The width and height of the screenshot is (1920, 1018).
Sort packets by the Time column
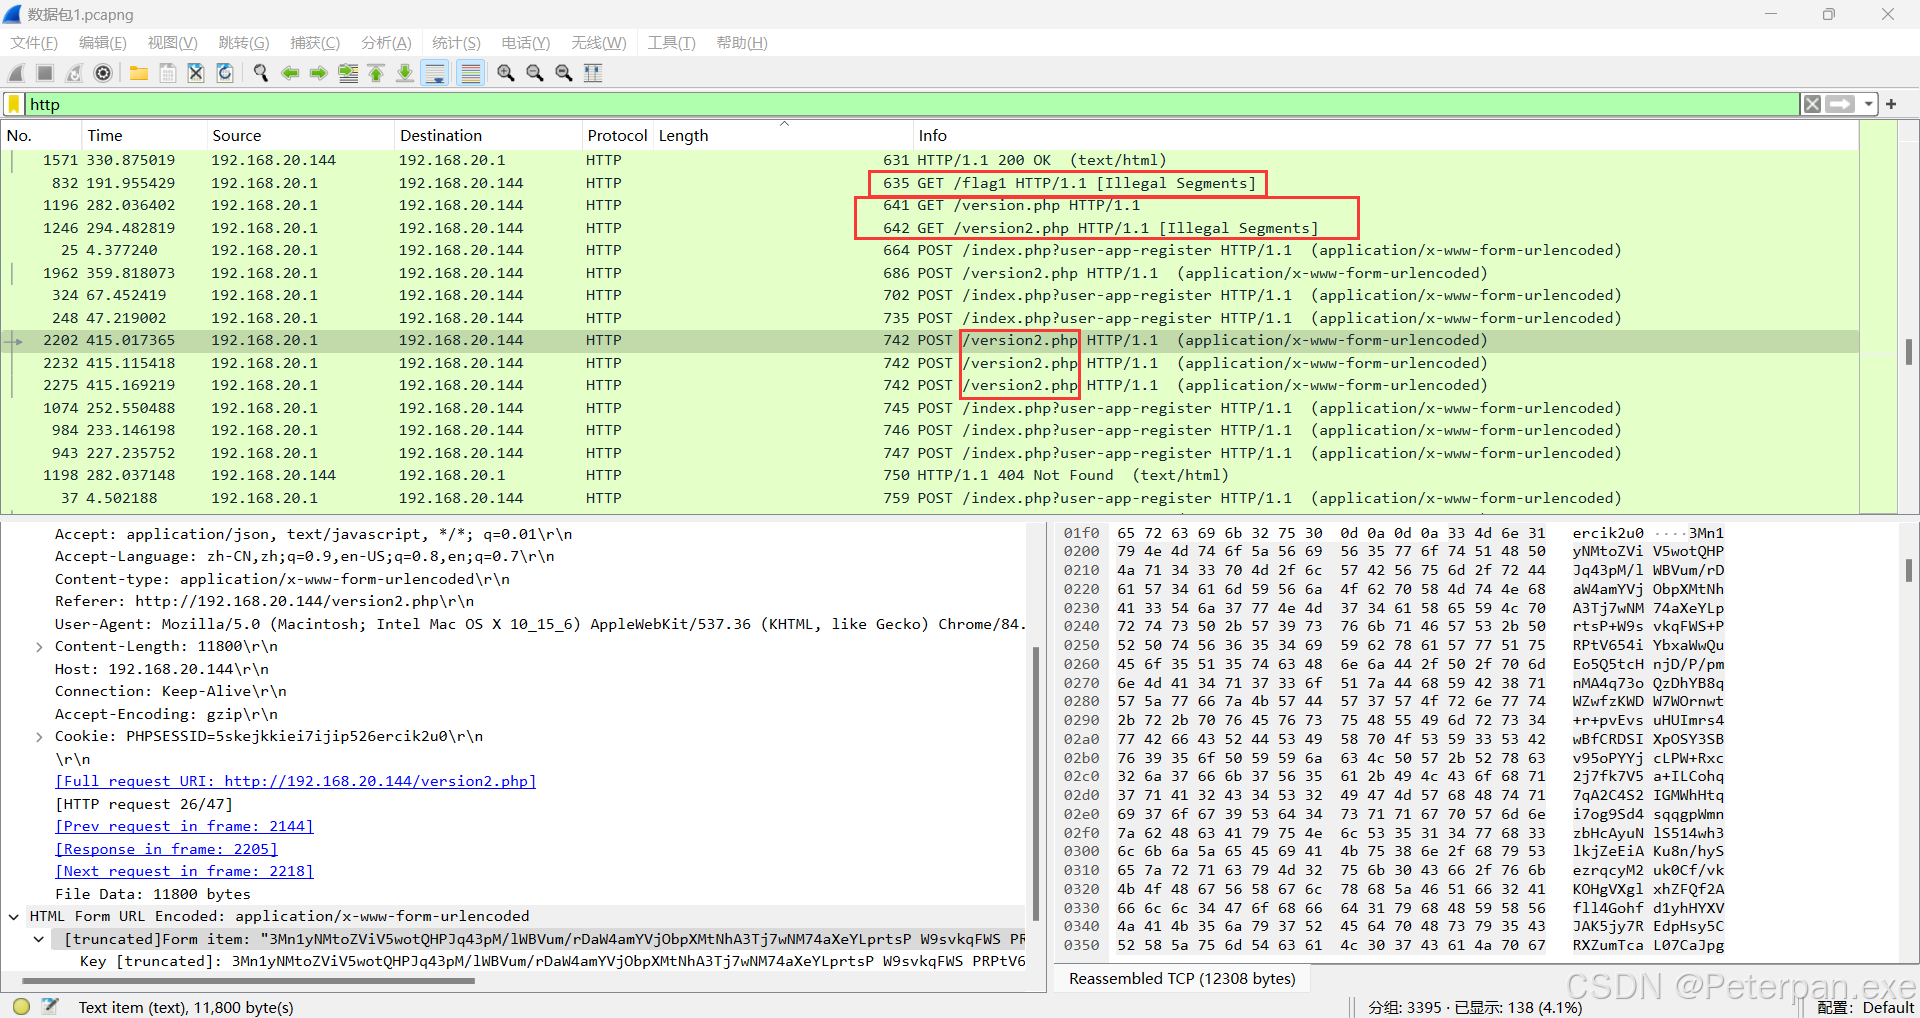[143, 135]
